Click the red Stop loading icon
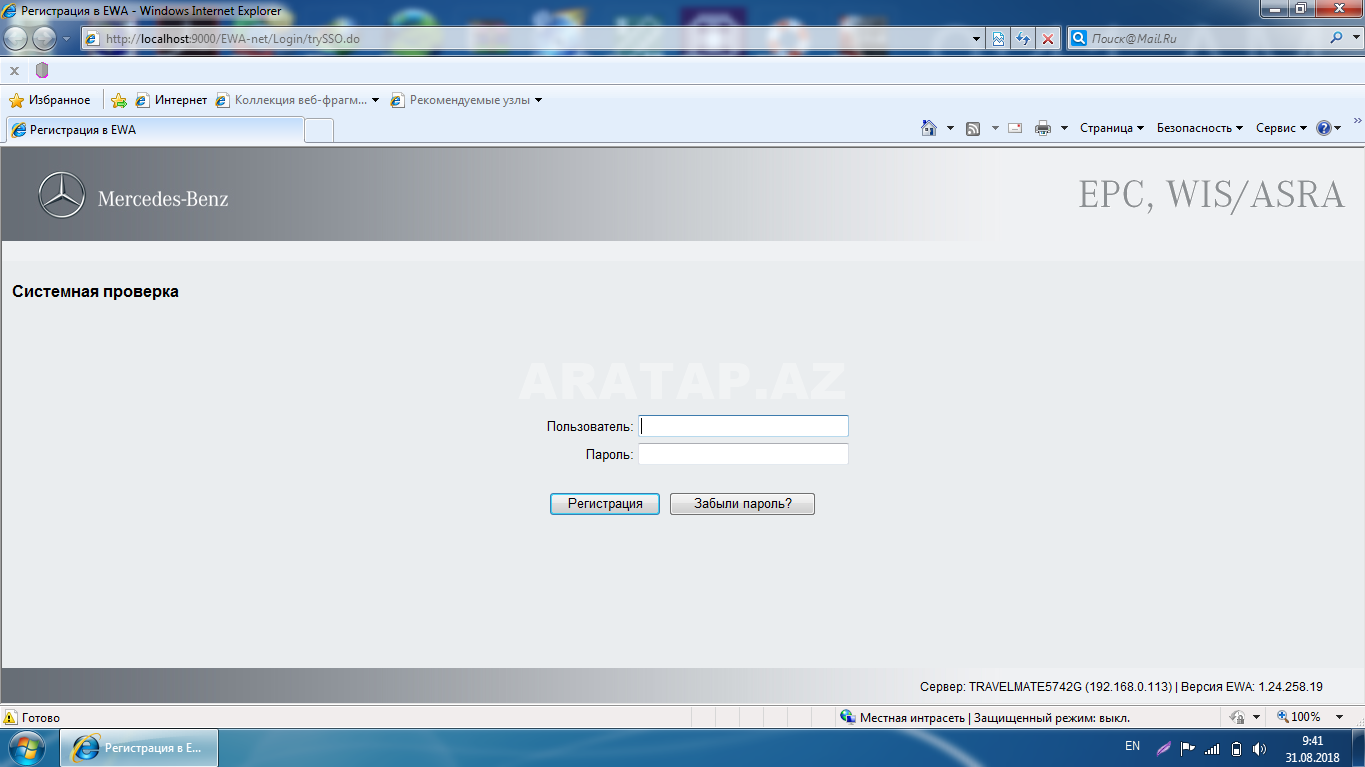The image size is (1365, 767). [x=1048, y=39]
